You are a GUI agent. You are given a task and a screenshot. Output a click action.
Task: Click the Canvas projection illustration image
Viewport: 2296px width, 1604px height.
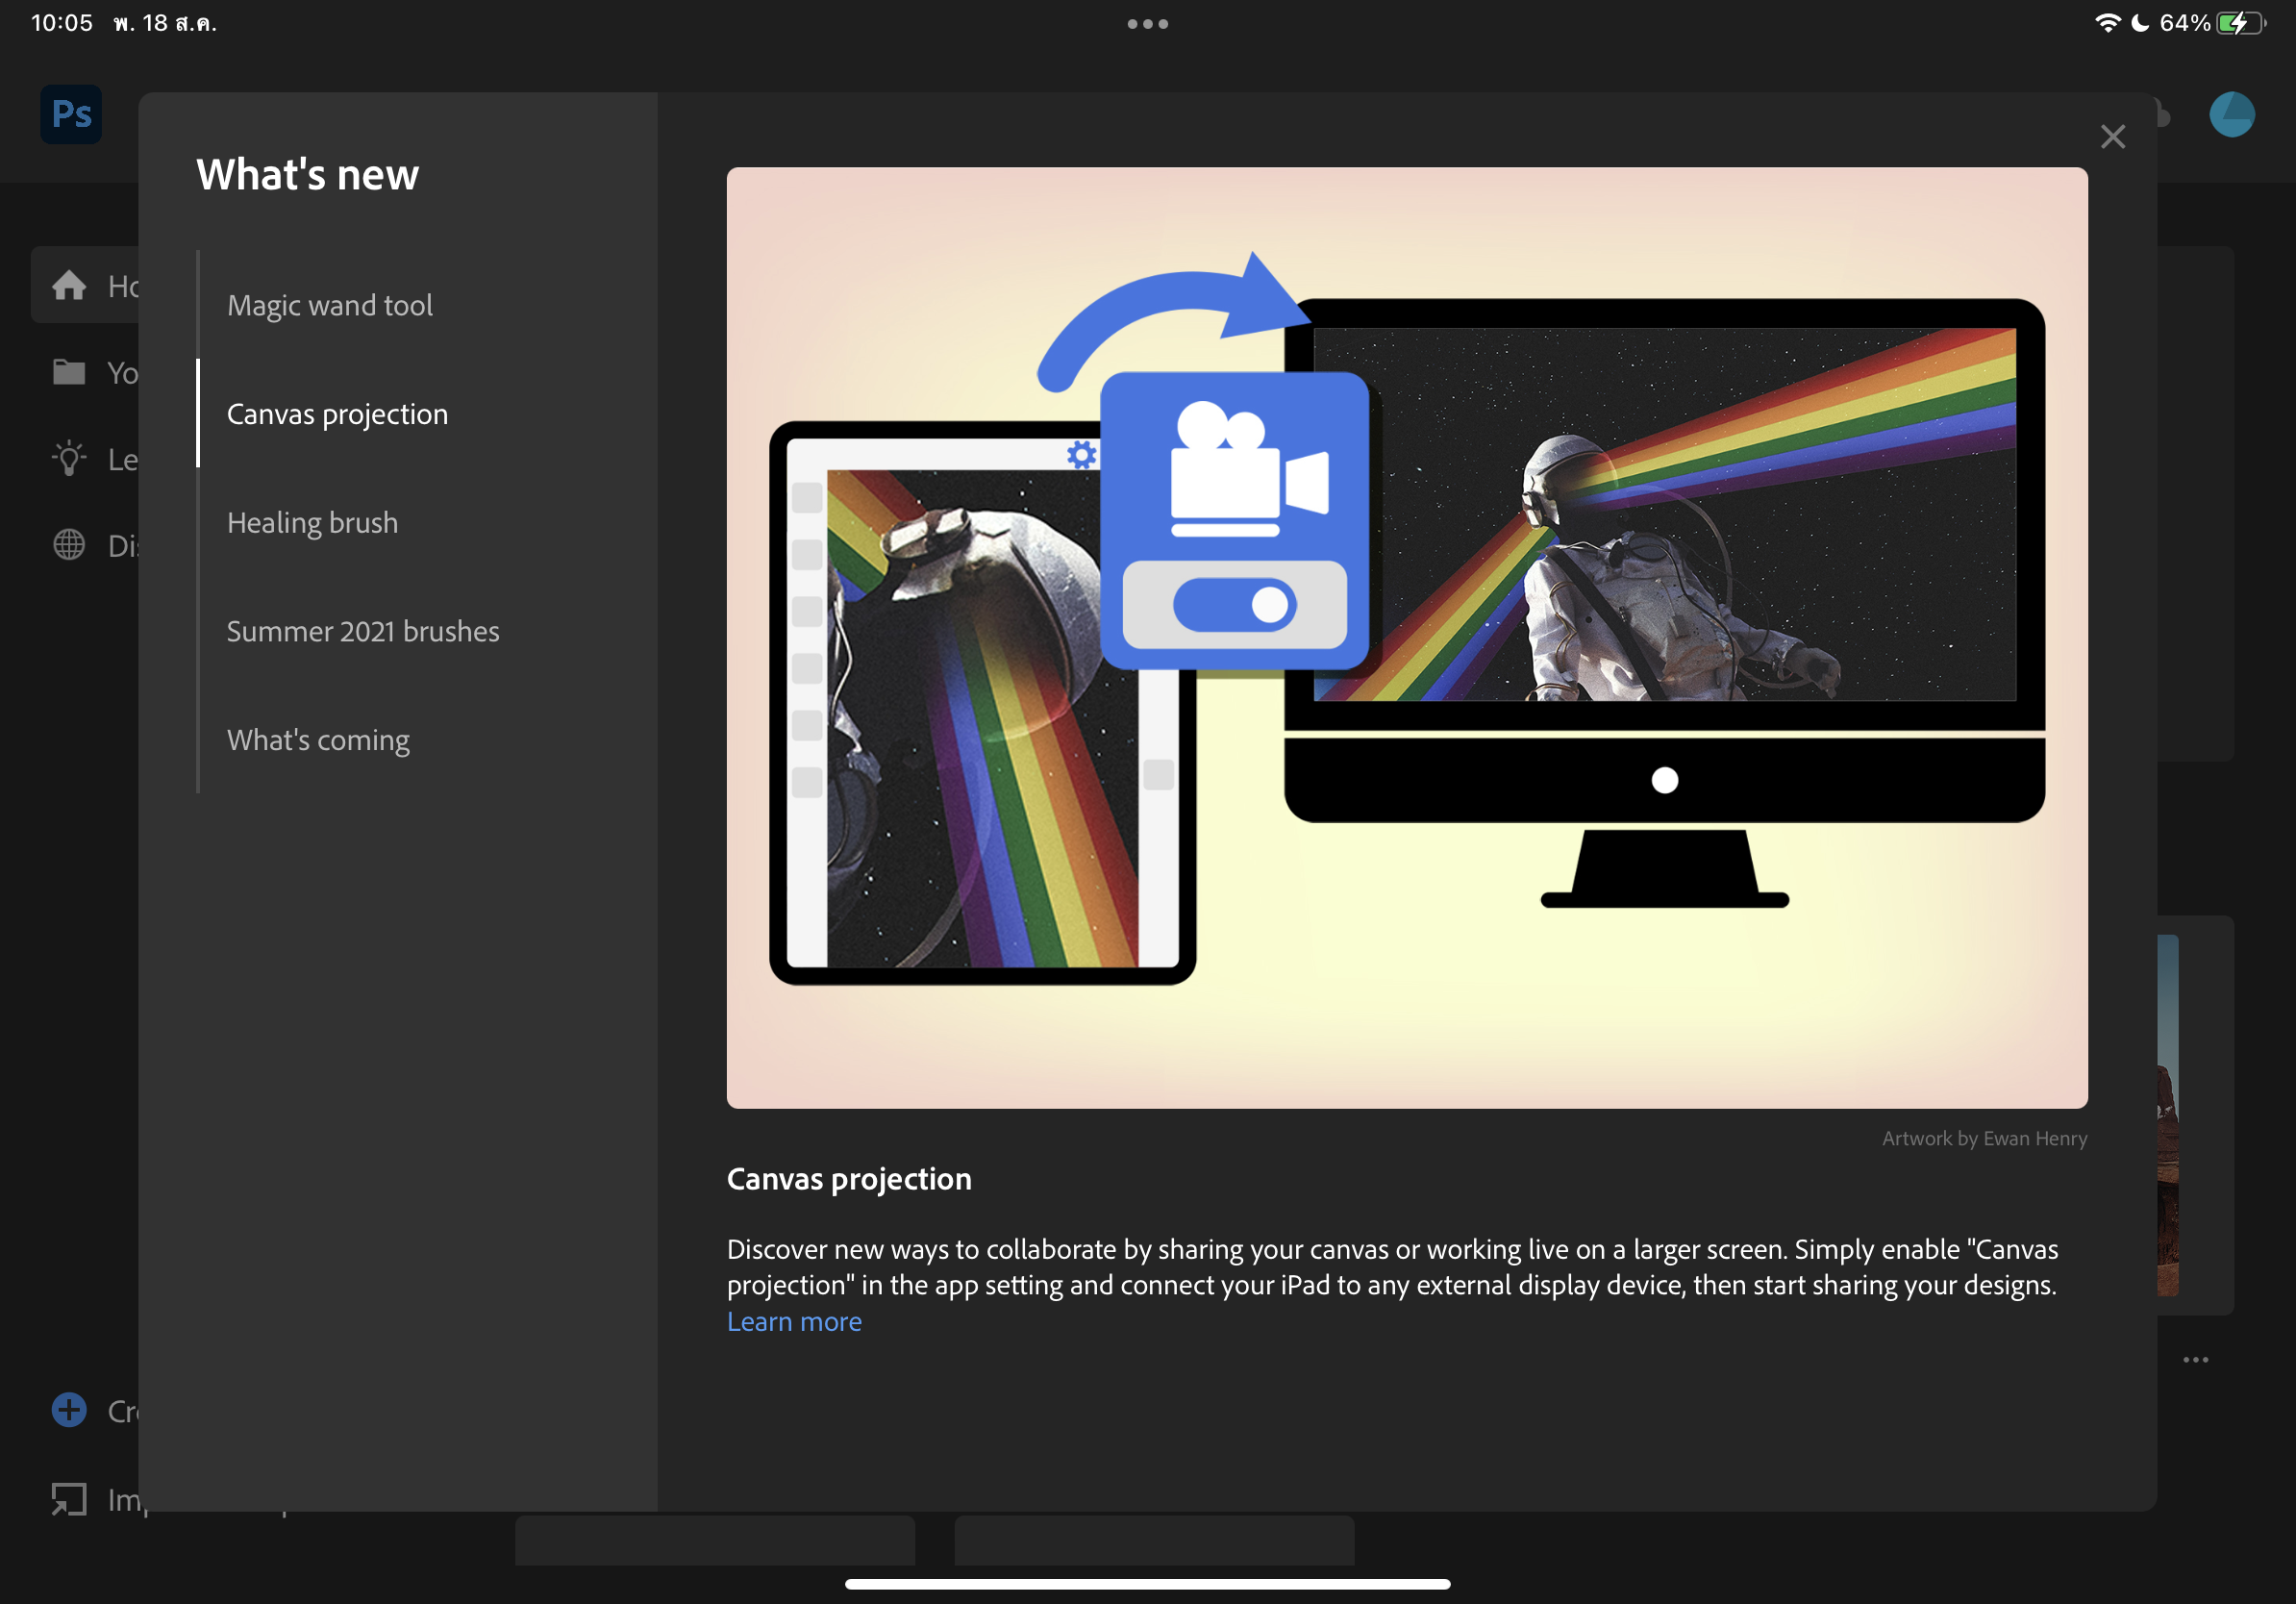1406,637
